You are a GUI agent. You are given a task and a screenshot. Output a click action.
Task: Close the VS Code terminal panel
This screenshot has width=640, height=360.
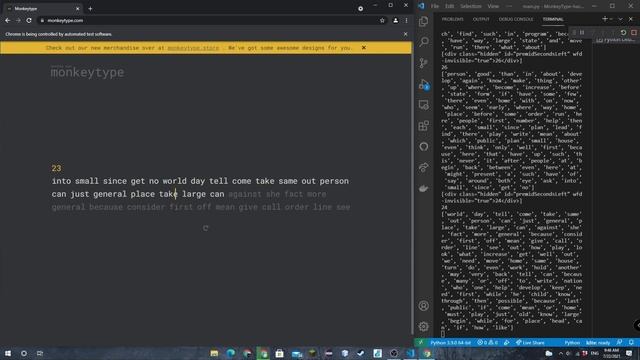point(631,19)
